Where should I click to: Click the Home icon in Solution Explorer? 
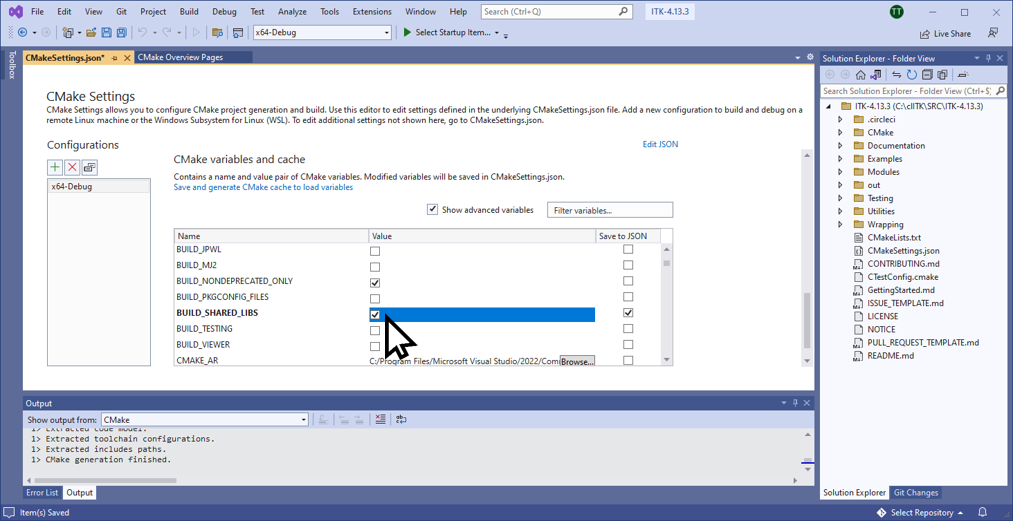click(x=861, y=75)
